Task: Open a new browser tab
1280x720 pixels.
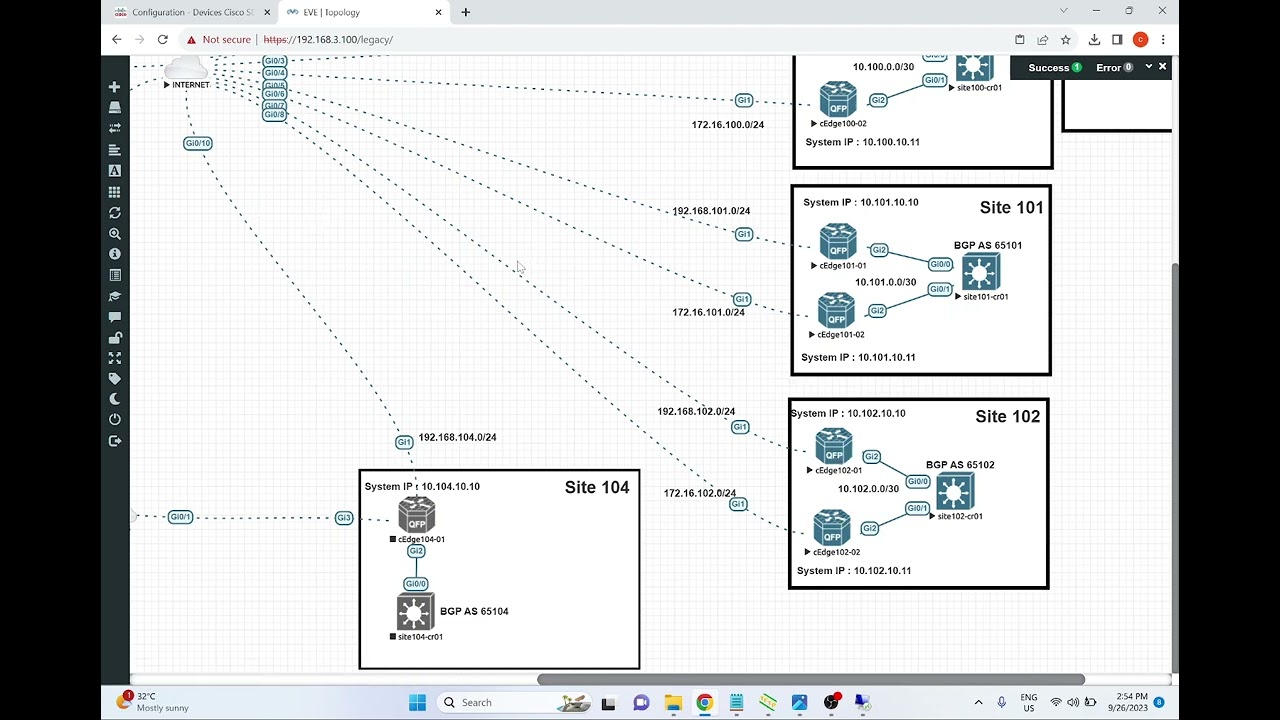Action: (466, 12)
